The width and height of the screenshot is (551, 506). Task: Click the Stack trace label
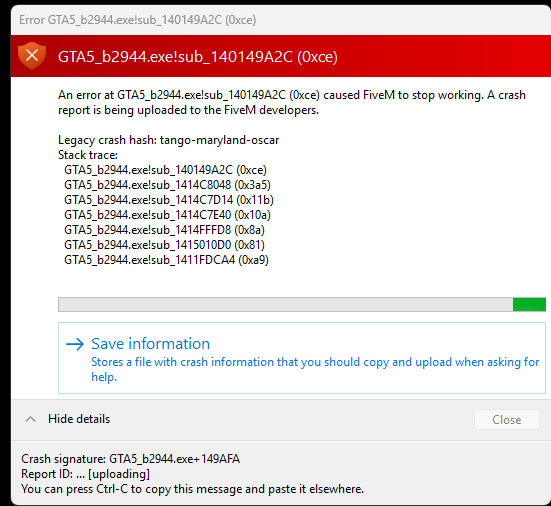[x=88, y=155]
